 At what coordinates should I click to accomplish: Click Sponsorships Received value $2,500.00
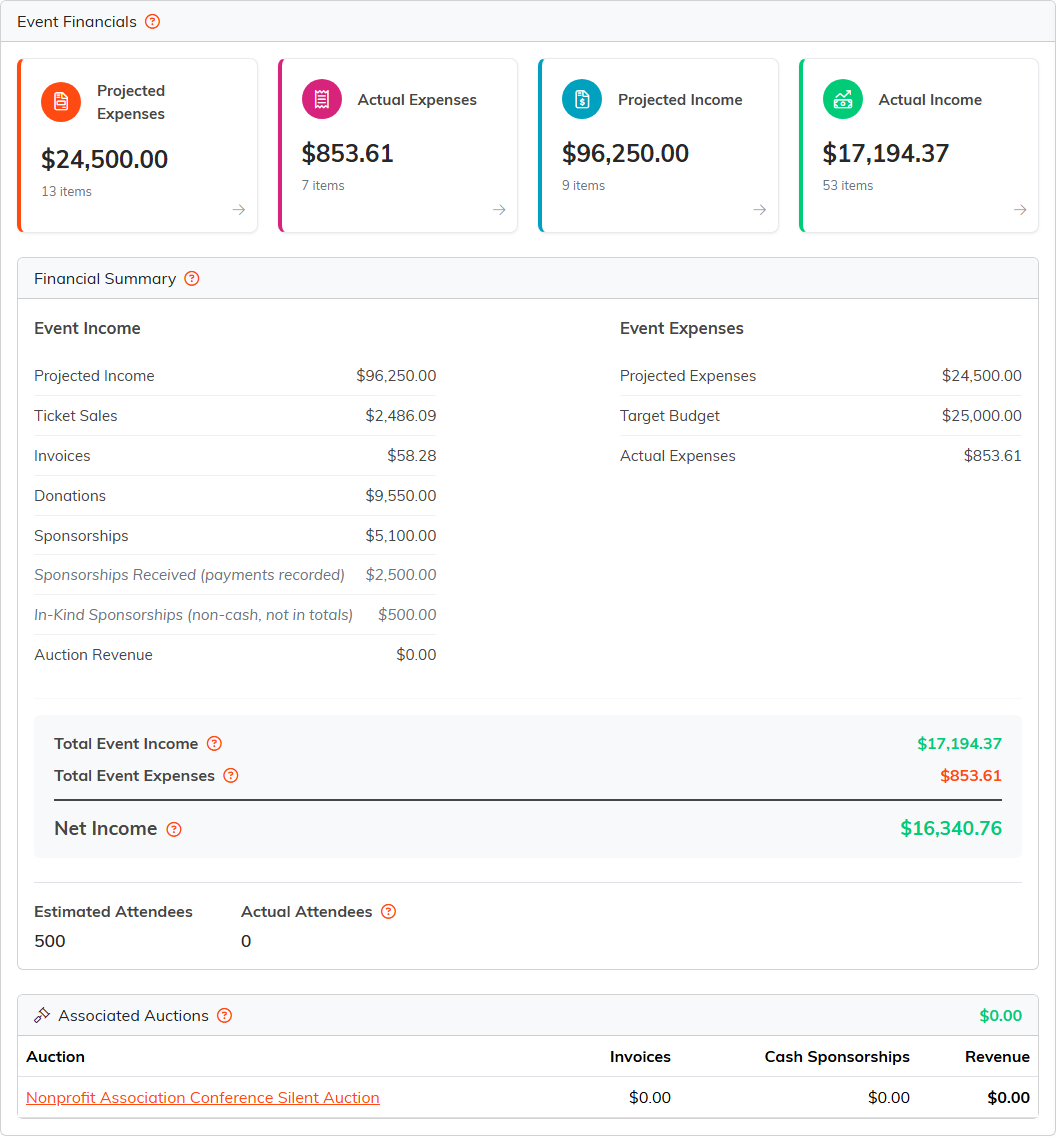click(x=401, y=575)
